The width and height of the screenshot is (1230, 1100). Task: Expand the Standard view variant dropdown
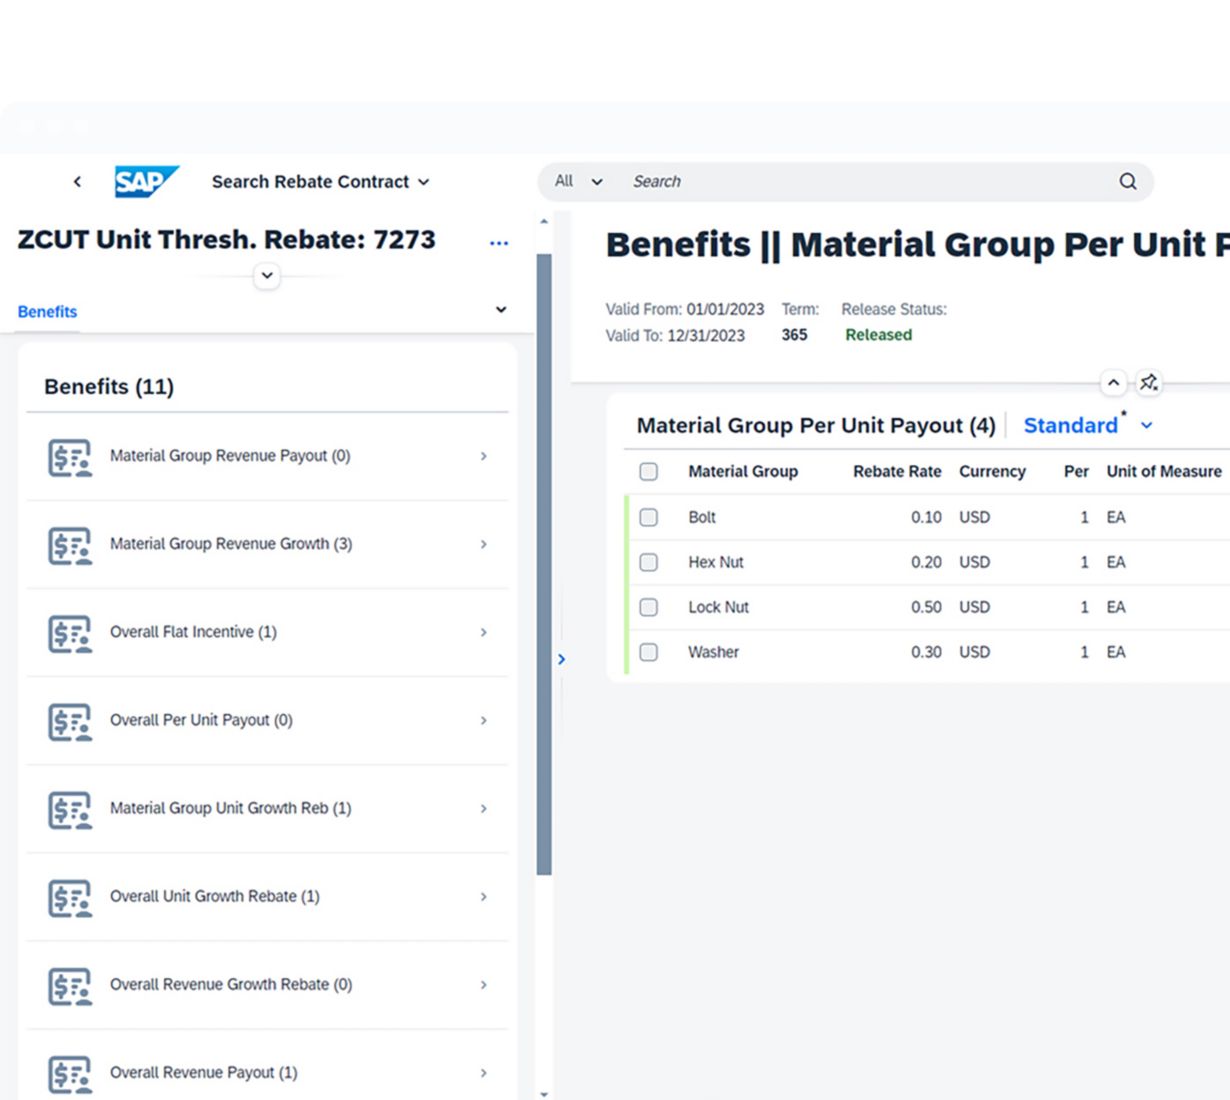click(1146, 426)
